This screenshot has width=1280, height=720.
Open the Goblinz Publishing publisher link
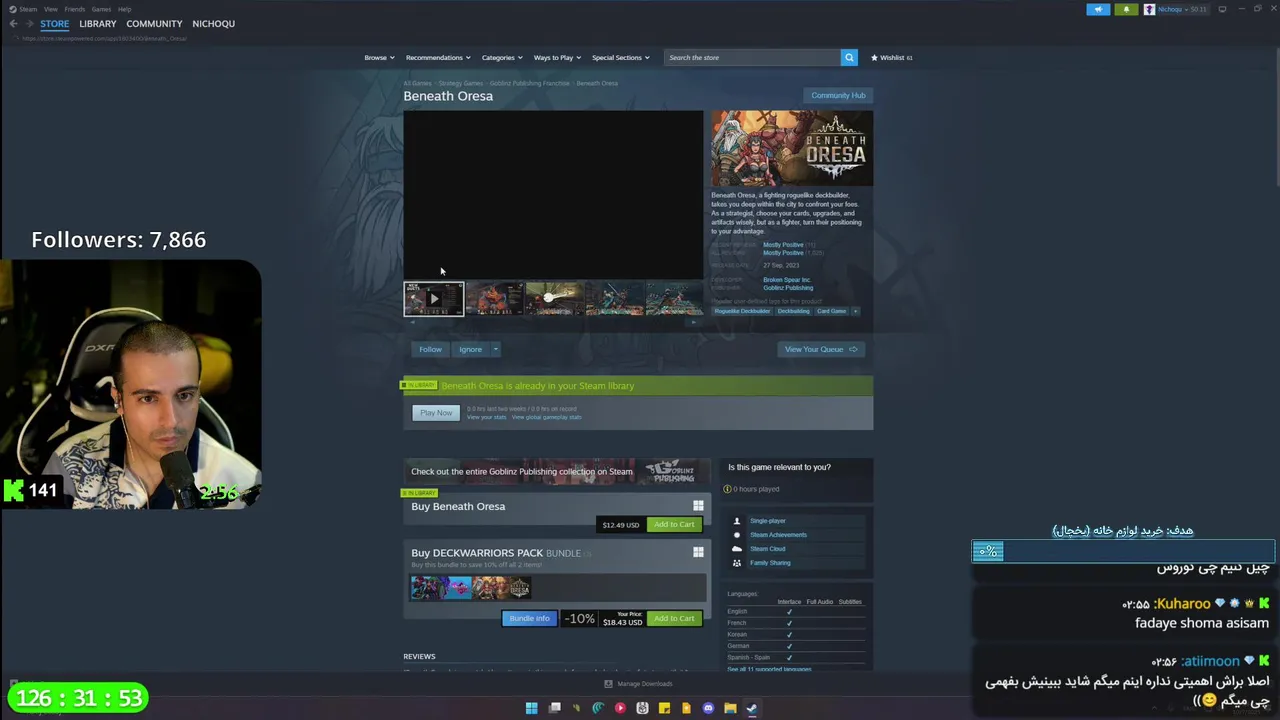[788, 288]
